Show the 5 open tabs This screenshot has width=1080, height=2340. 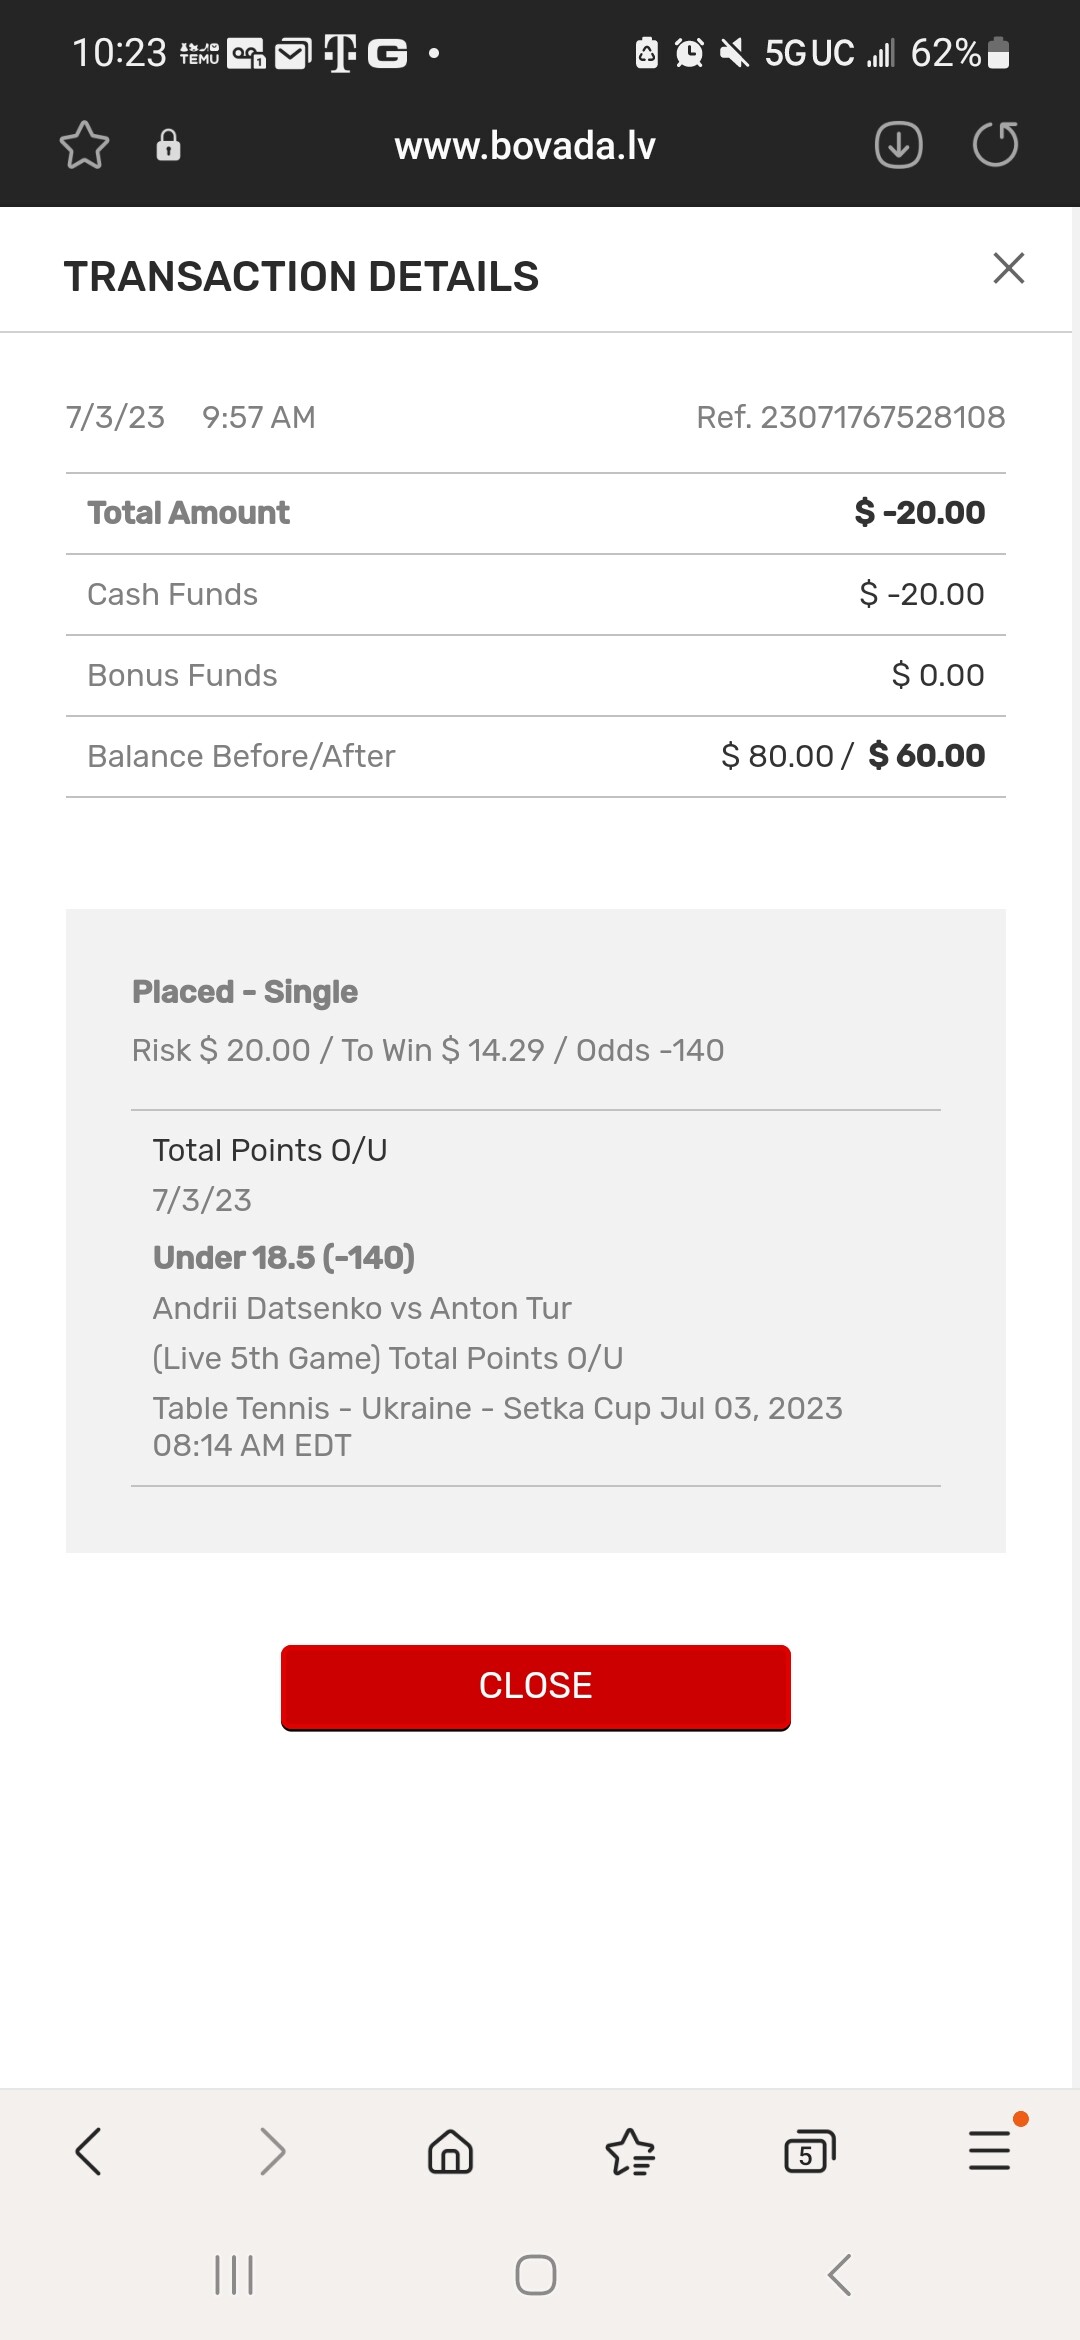(x=809, y=2151)
